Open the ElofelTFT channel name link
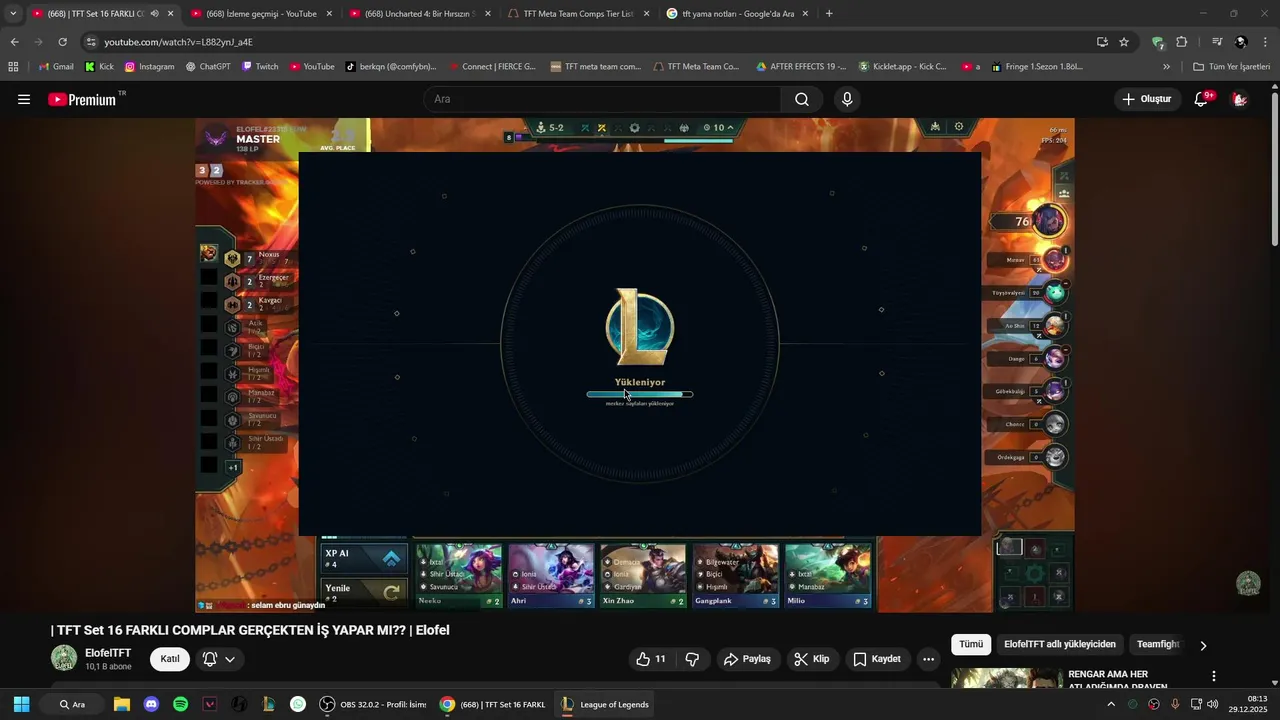 coord(108,653)
